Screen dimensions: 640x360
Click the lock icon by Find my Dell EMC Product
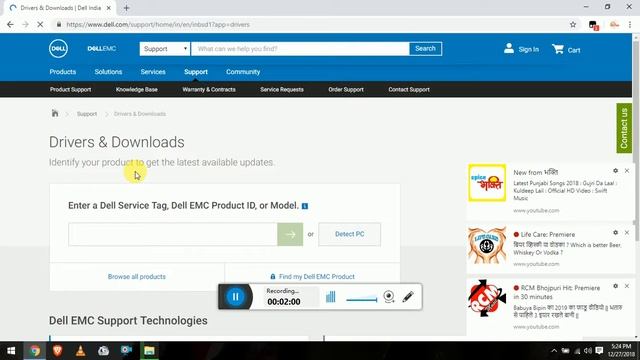(x=273, y=277)
